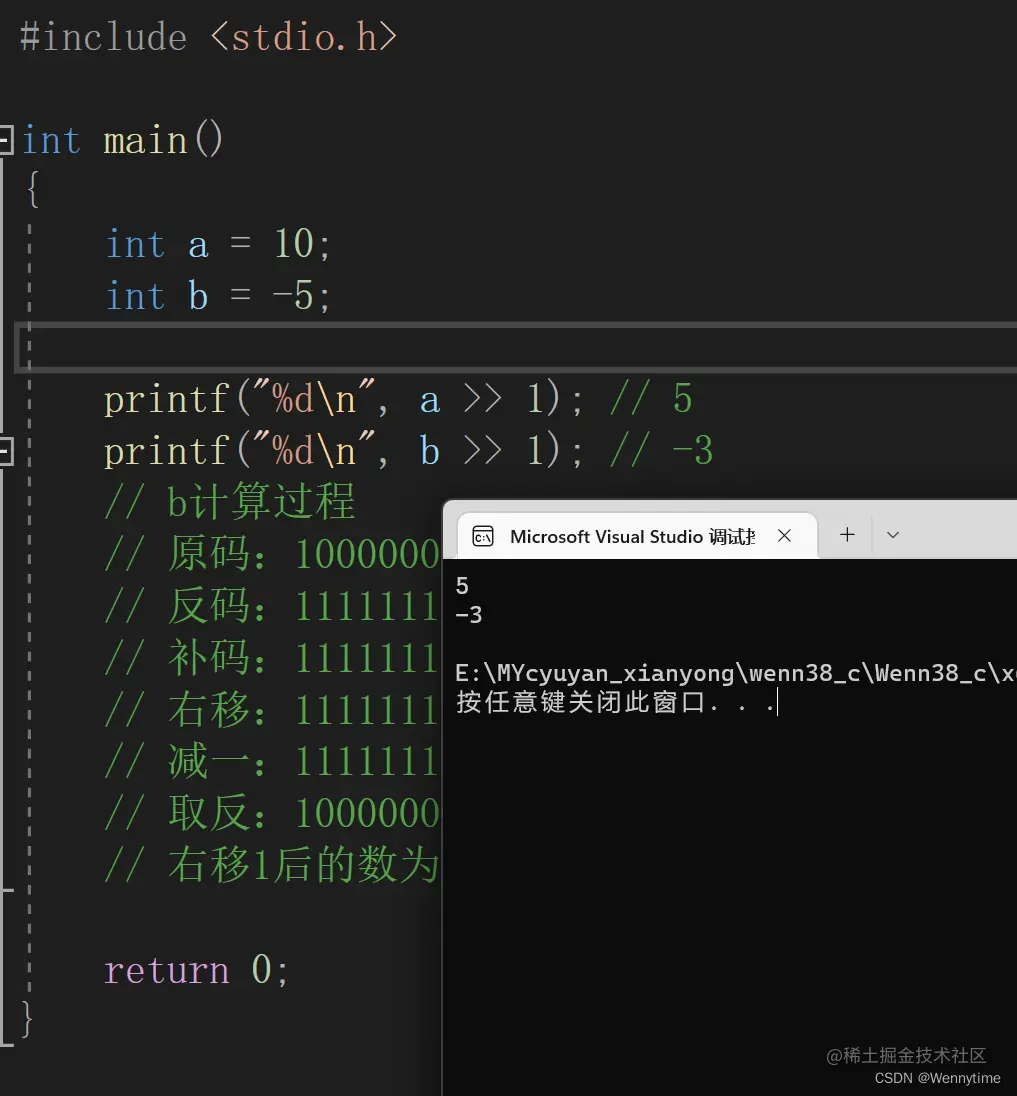Click the '// -3' comment after second printf

(x=661, y=451)
